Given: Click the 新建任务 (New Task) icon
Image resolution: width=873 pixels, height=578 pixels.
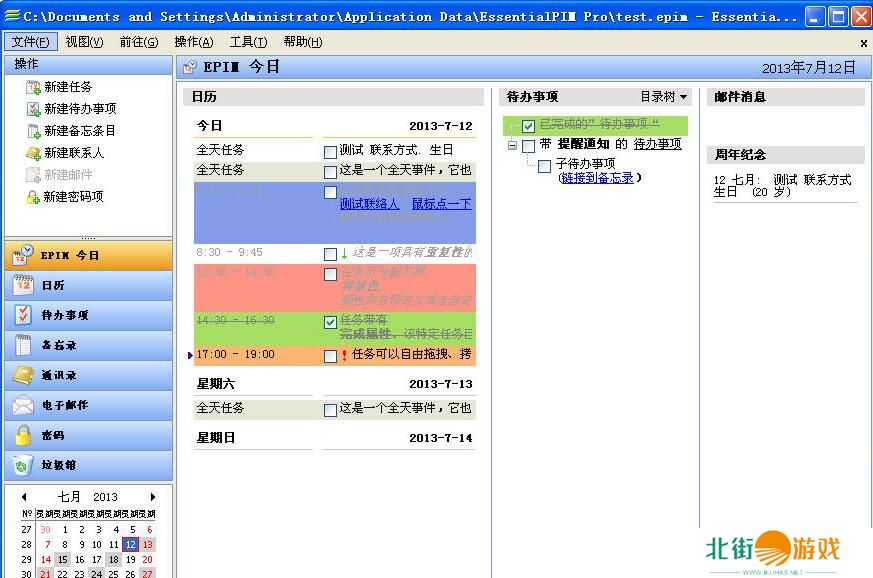Looking at the screenshot, I should [33, 87].
